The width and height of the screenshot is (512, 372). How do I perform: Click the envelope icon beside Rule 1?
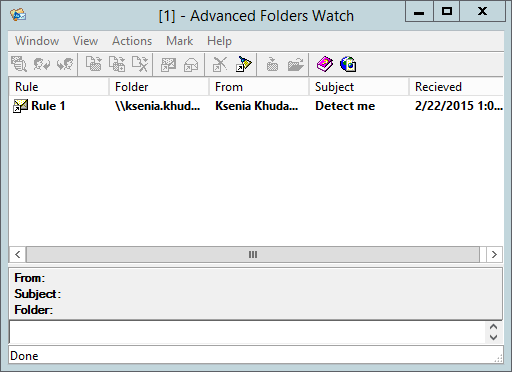click(20, 106)
